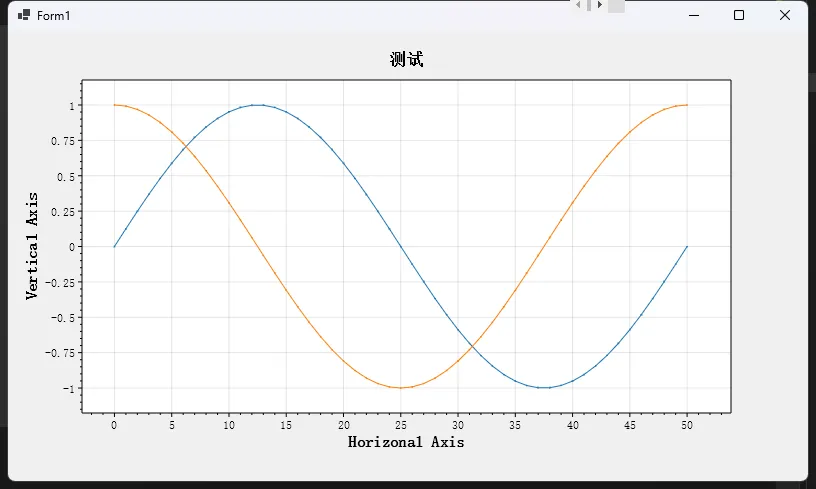Viewport: 816px width, 489px height.
Task: Maximize the Form1 window
Action: [x=738, y=15]
